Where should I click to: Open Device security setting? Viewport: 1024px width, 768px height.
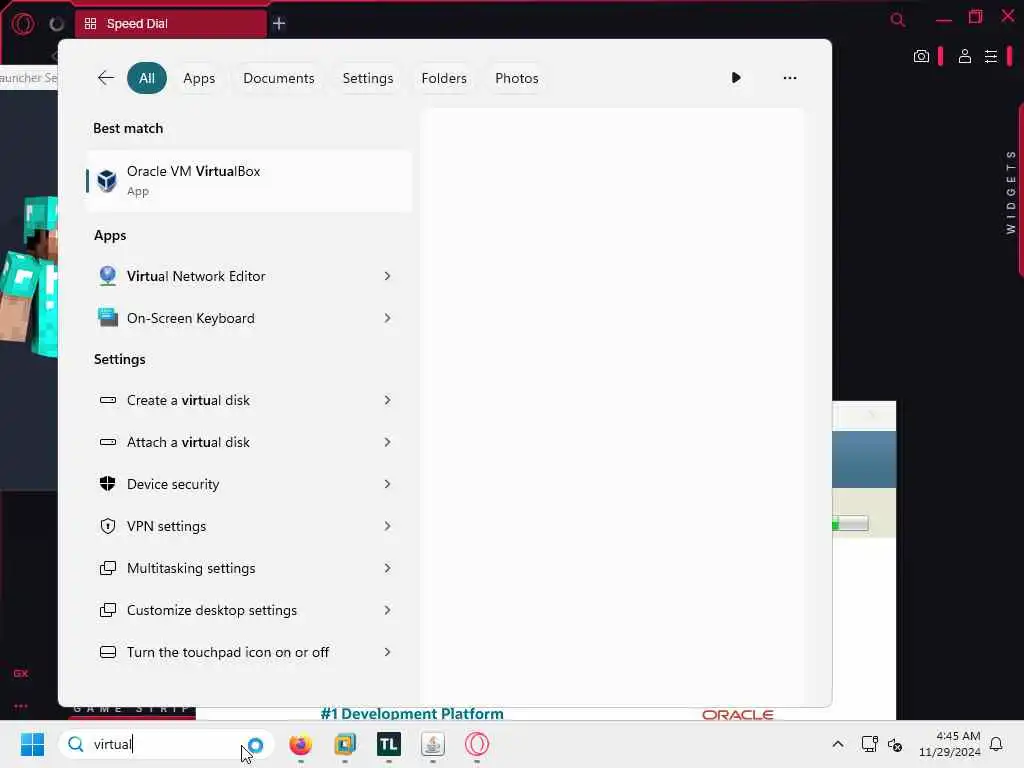249,484
